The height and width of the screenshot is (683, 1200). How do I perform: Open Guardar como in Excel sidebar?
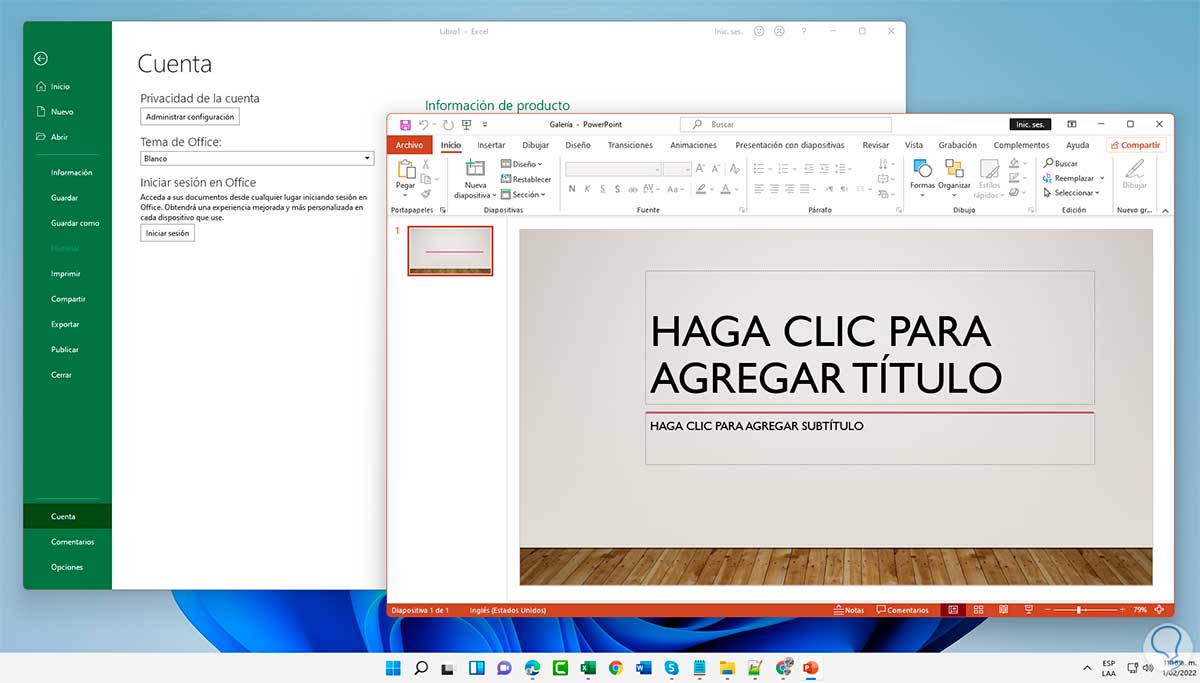point(75,223)
